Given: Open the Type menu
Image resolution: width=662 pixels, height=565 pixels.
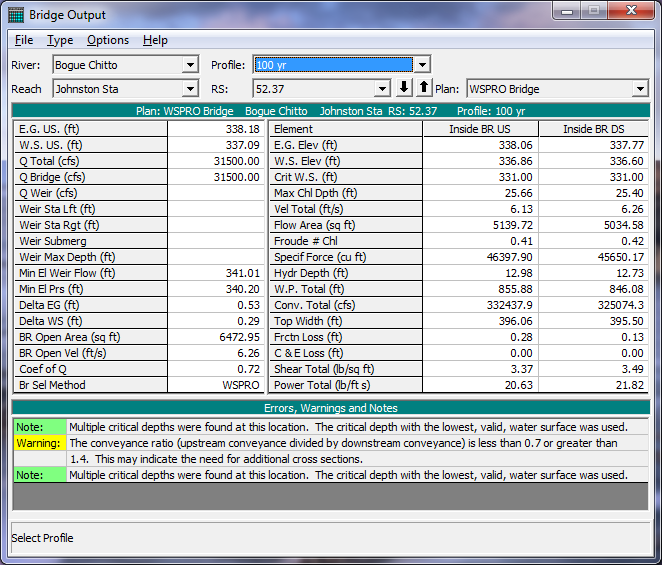Looking at the screenshot, I should [x=60, y=40].
